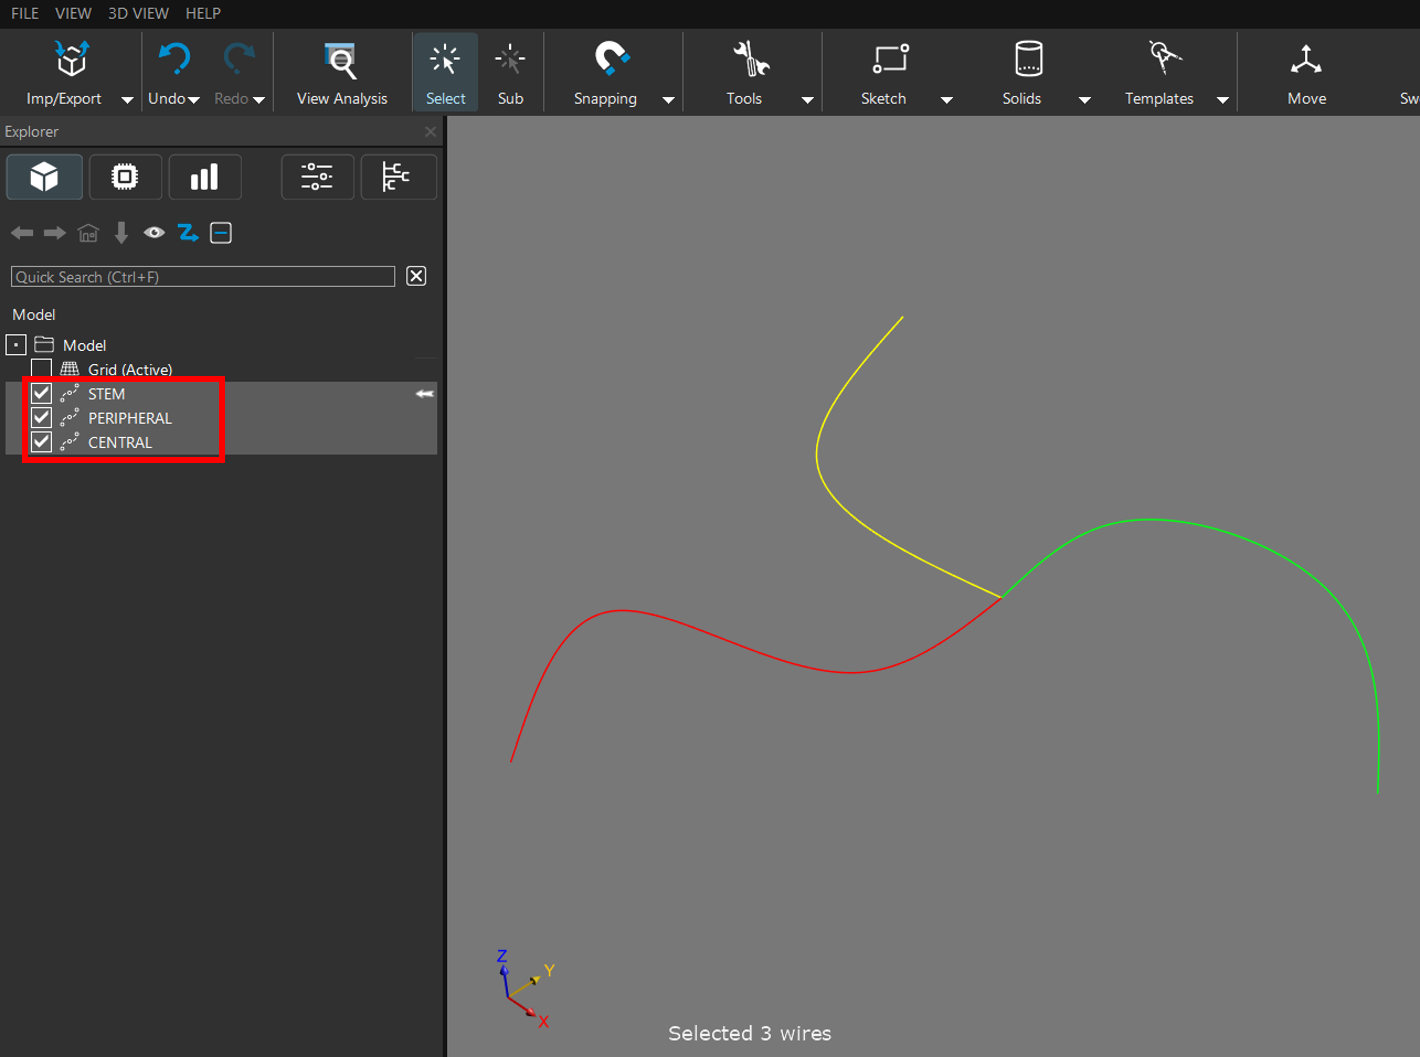Enable the Grid (Active) checkbox
The height and width of the screenshot is (1057, 1420).
(x=41, y=370)
